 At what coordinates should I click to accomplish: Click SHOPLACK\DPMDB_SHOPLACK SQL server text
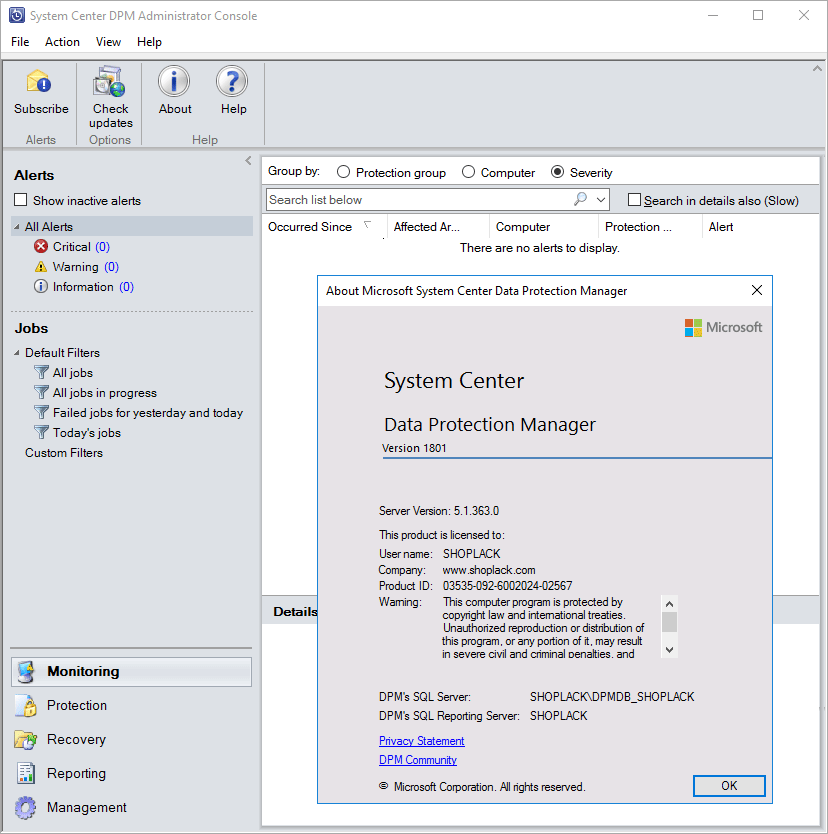click(x=612, y=696)
